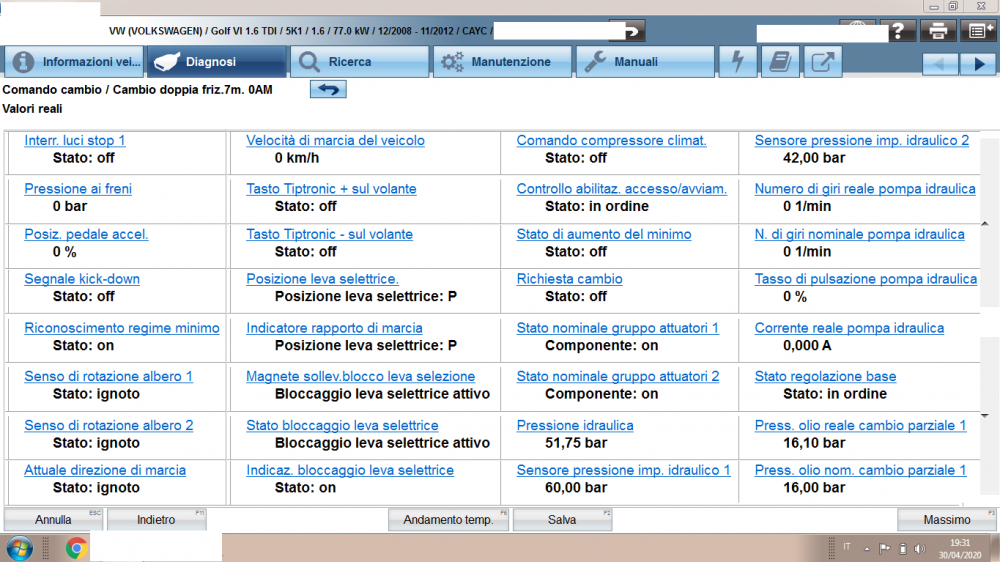Click the scrollbar down arrow on right edge
The height and width of the screenshot is (562, 1000).
click(x=984, y=415)
